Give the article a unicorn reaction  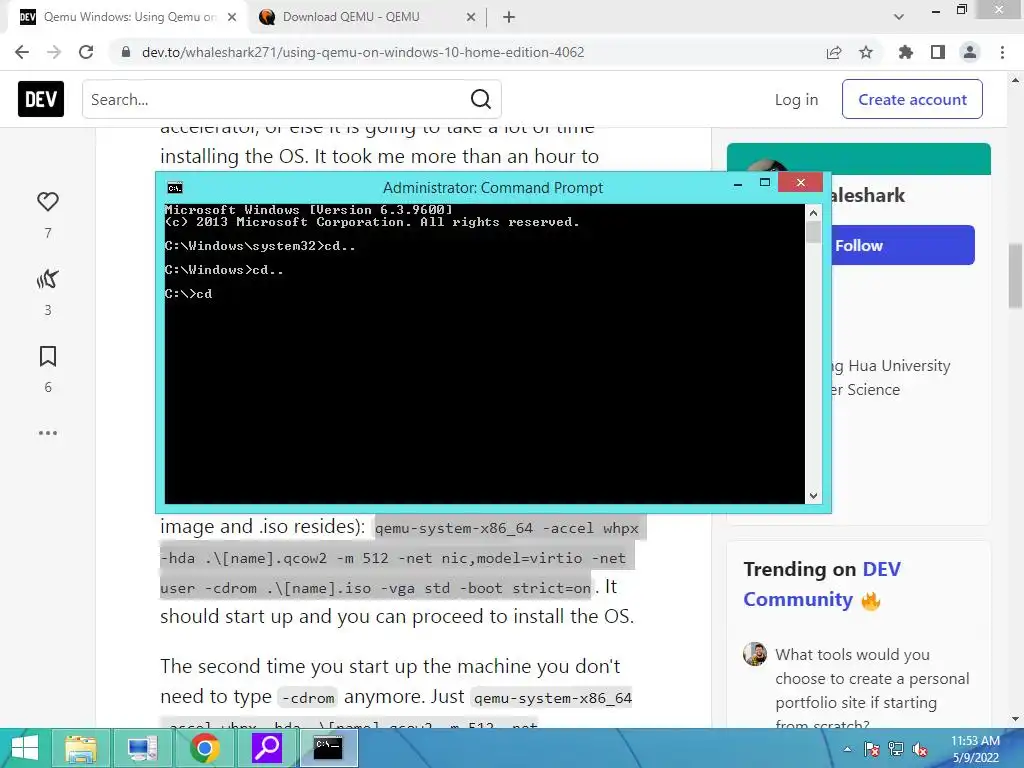pos(48,279)
